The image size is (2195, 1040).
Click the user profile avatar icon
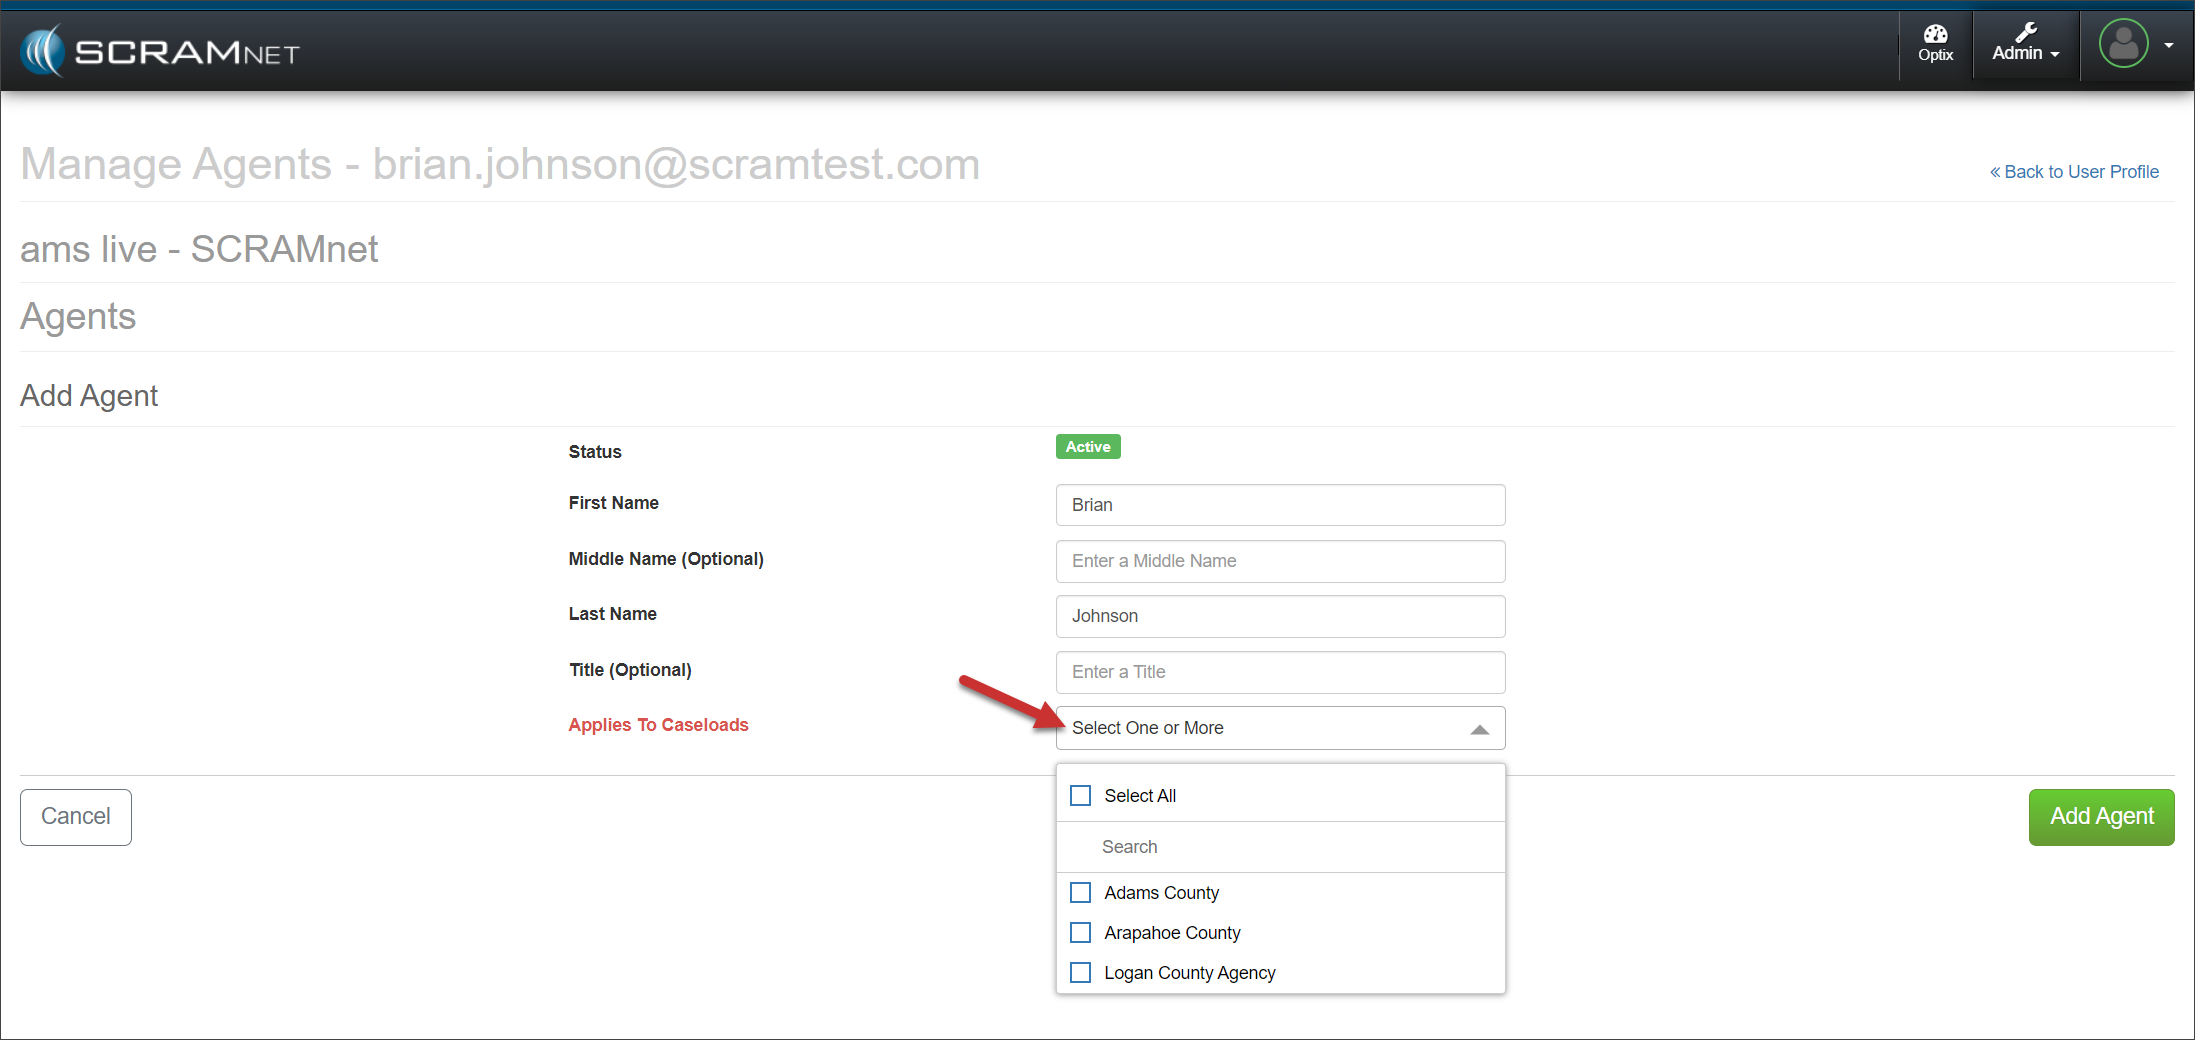[x=2123, y=44]
